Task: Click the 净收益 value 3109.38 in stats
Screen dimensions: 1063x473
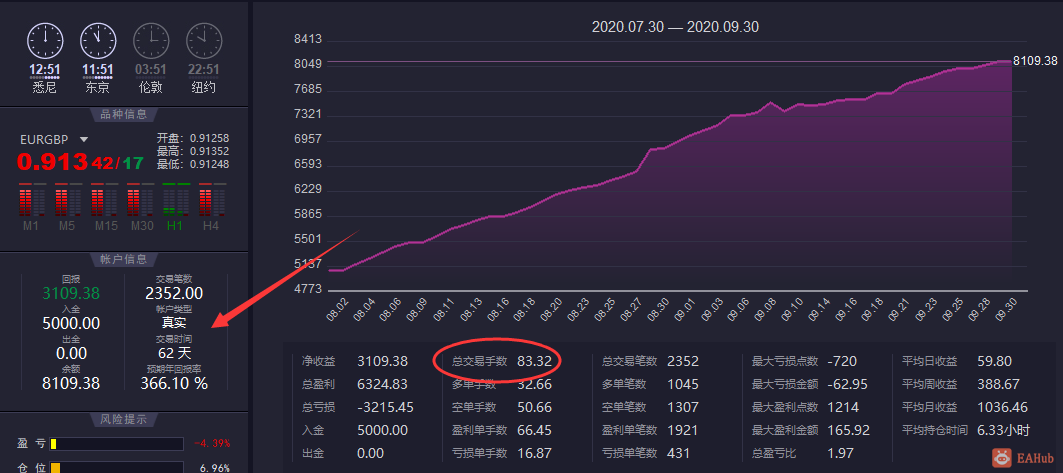Action: (x=382, y=361)
